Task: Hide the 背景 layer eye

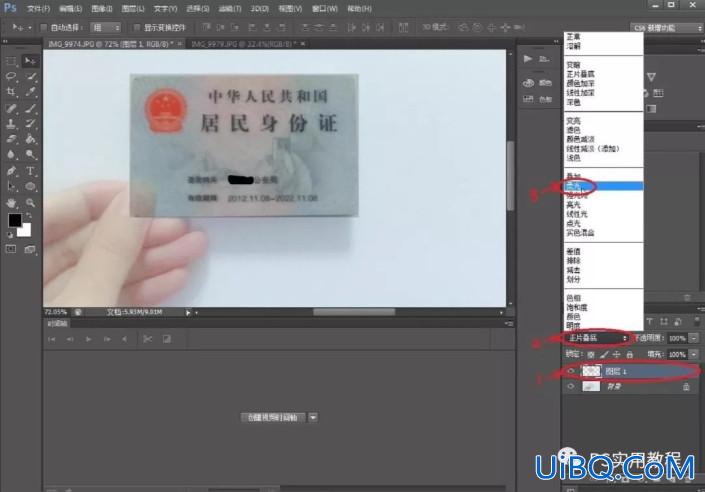Action: pos(571,386)
